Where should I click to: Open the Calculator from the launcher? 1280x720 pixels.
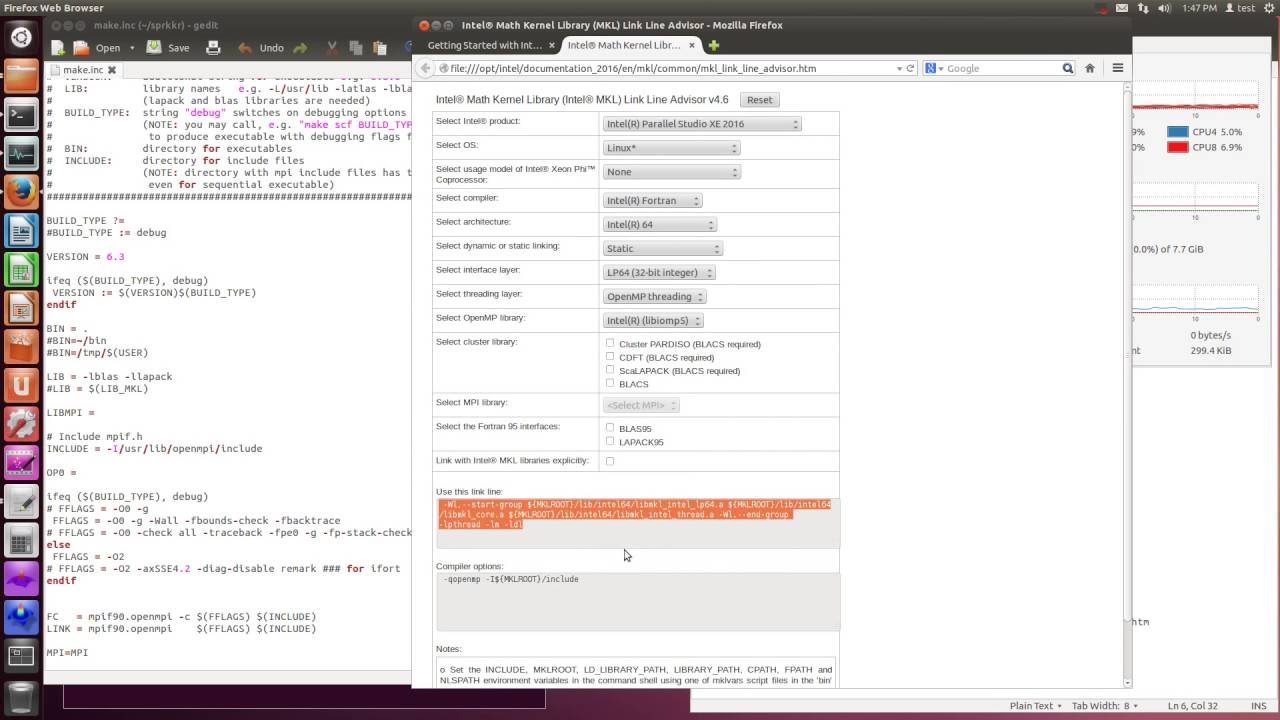pos(21,539)
